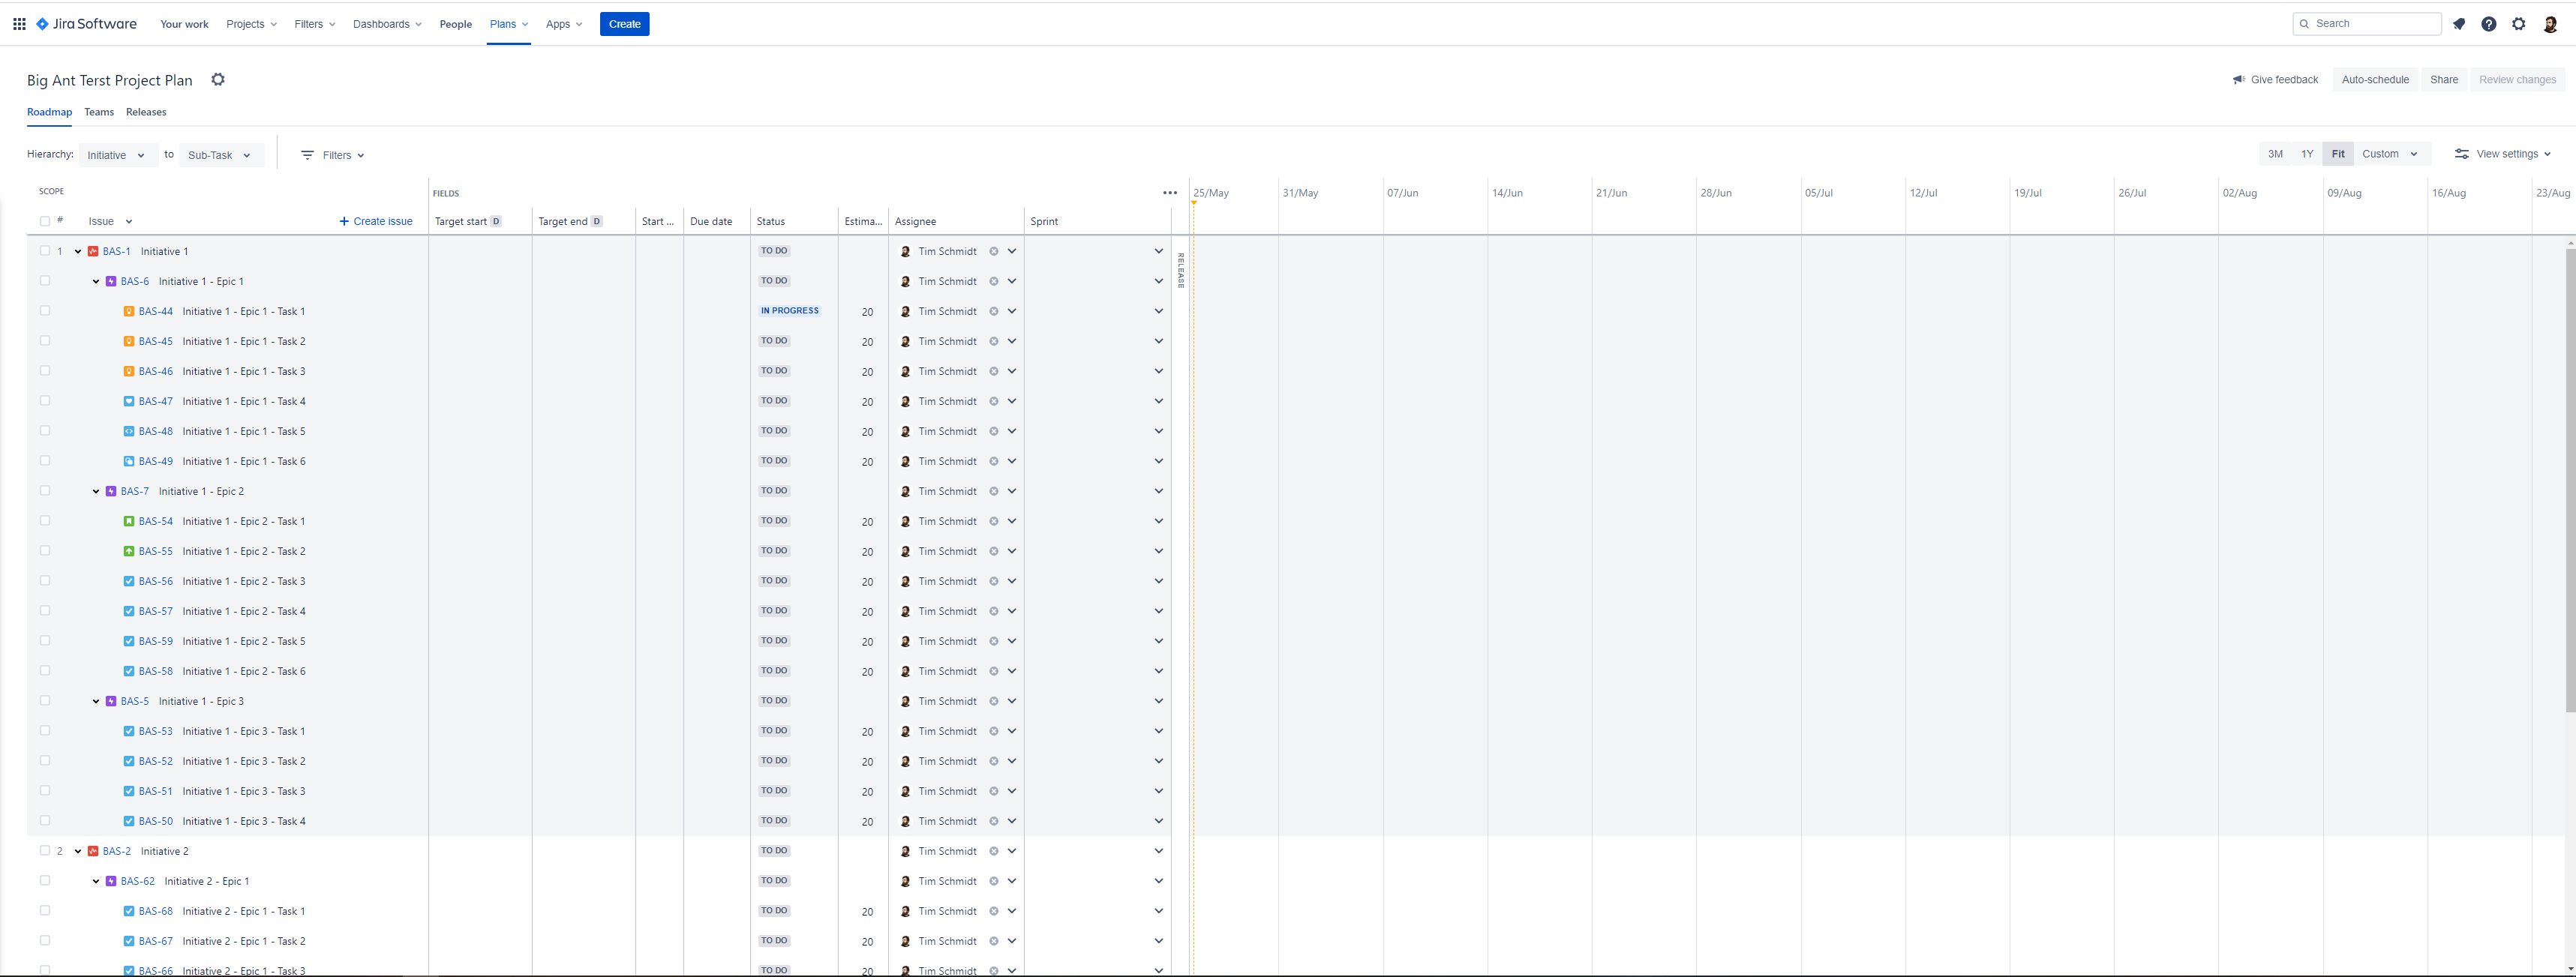Collapse the BAS-1 Initiative 1 row
Viewport: 2576px width, 977px height.
[78, 251]
